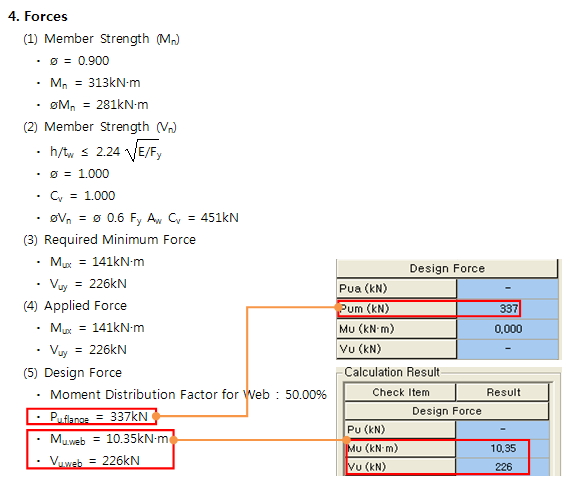This screenshot has height=502, width=578.
Task: Click the Pum (kN) value field showing 337
Action: tap(507, 308)
